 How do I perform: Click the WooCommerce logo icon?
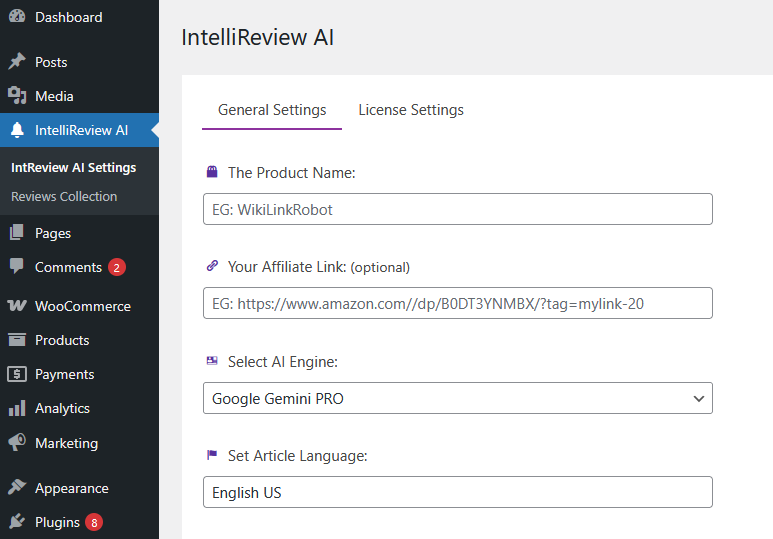point(17,306)
